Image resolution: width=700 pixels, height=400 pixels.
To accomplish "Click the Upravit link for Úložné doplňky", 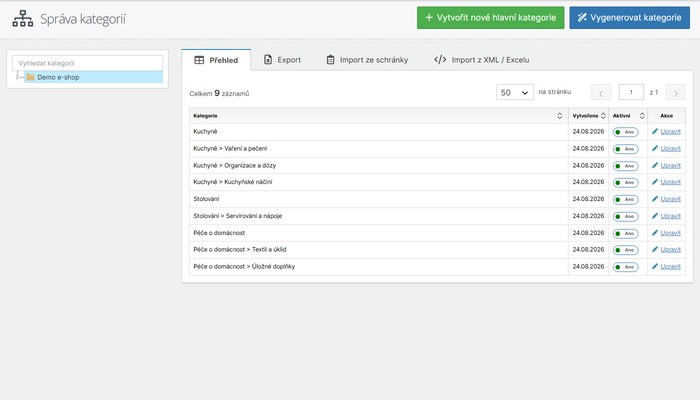I will 671,267.
